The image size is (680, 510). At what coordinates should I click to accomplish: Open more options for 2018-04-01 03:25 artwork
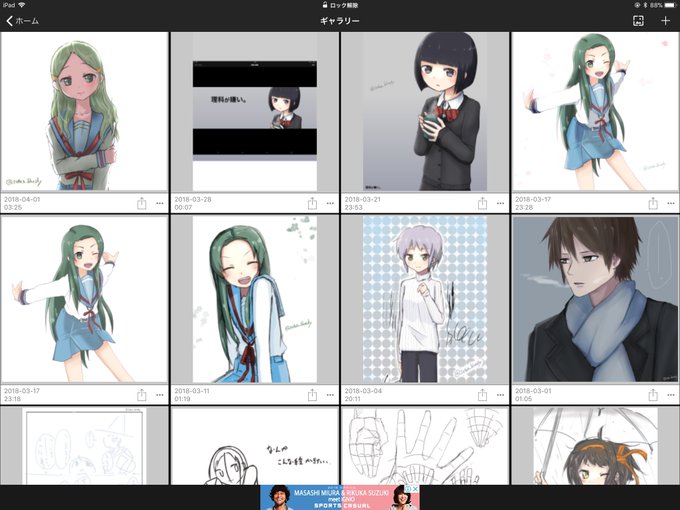tap(160, 203)
